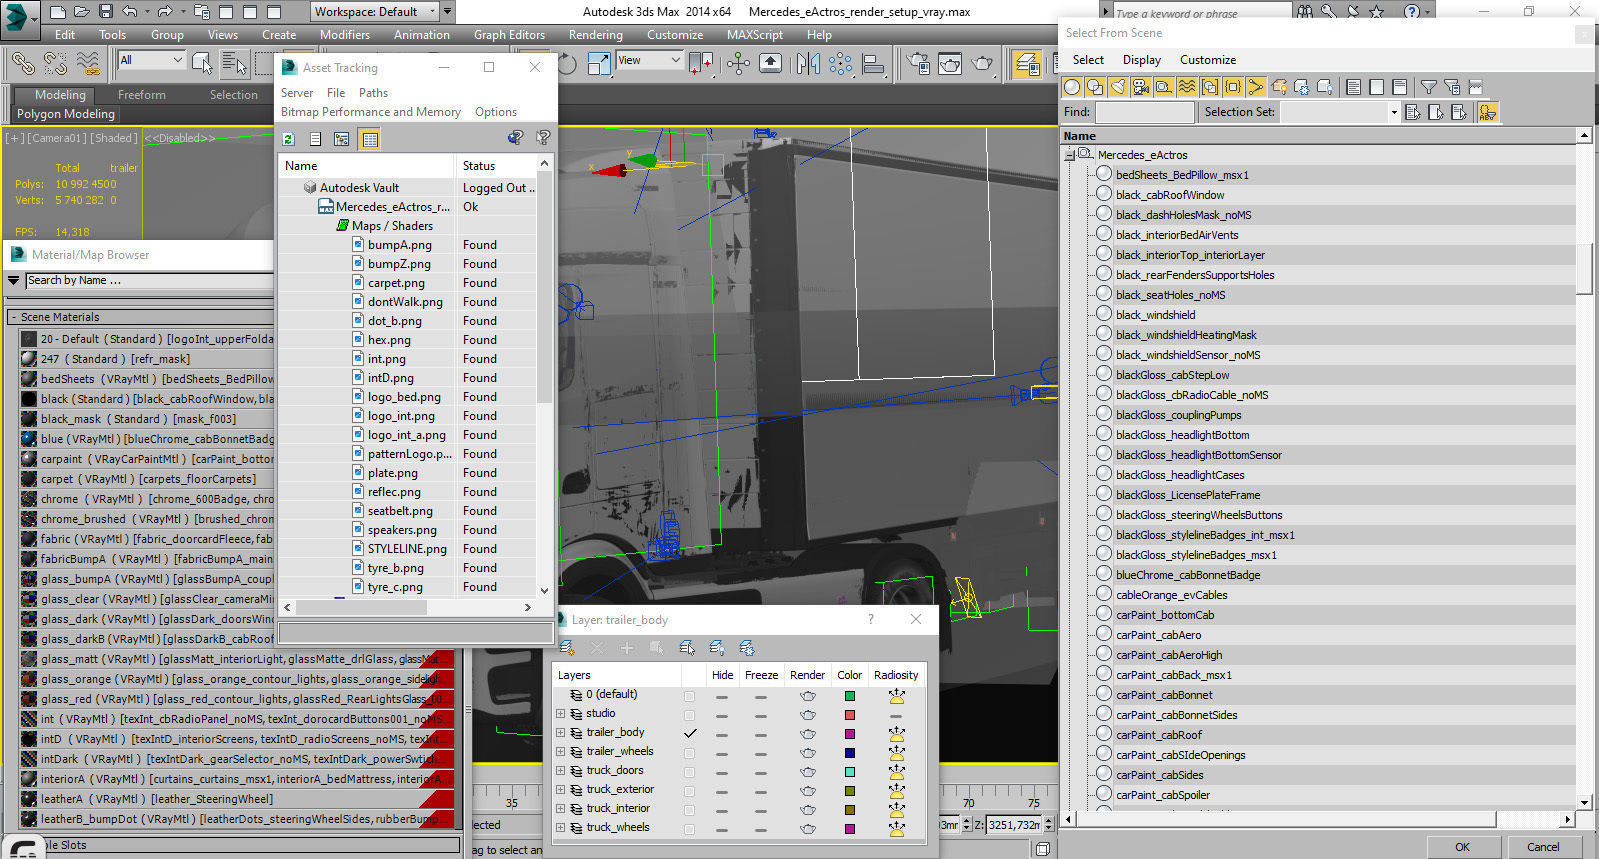
Task: Toggle Render teapot for trailer_body layer
Action: tap(808, 733)
